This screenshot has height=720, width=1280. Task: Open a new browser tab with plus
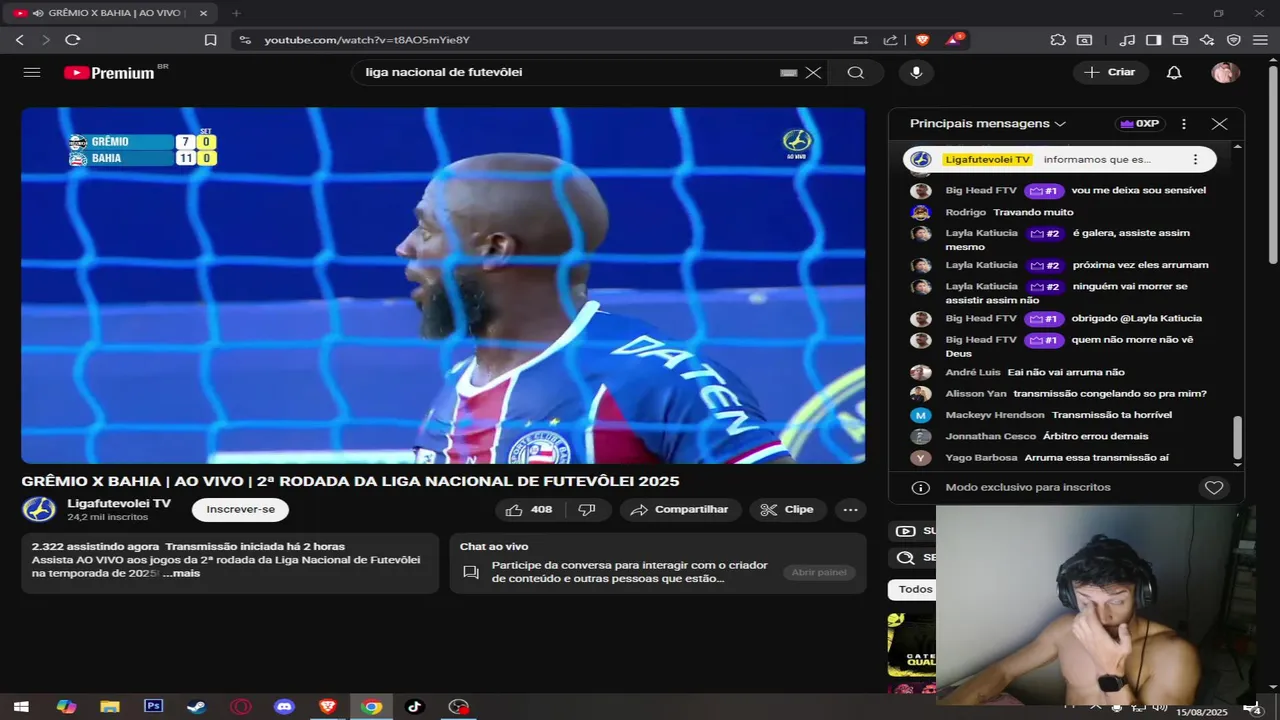click(x=236, y=13)
